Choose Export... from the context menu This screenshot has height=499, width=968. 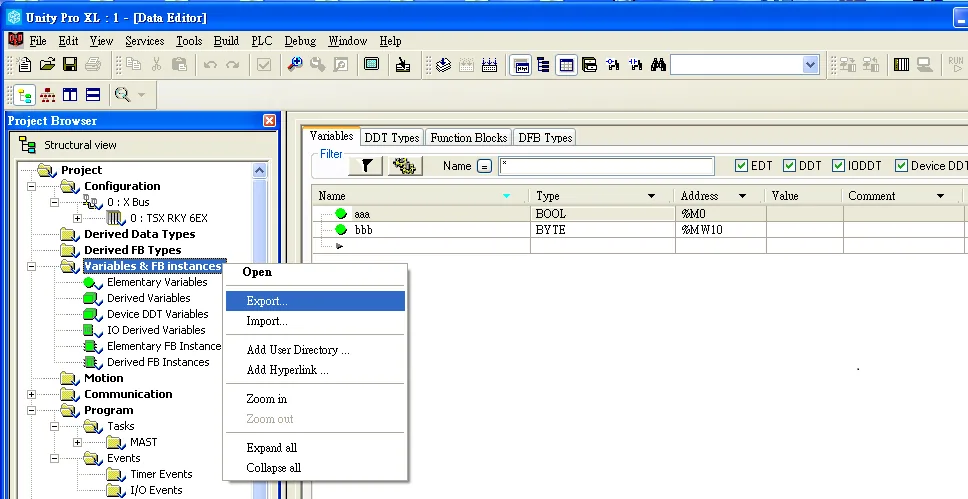[315, 301]
